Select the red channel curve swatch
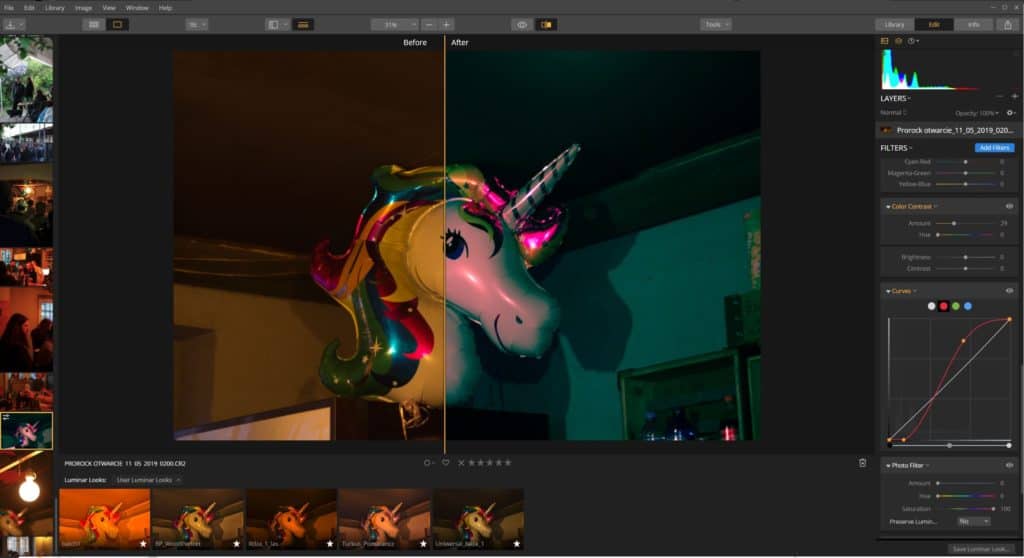 point(943,306)
